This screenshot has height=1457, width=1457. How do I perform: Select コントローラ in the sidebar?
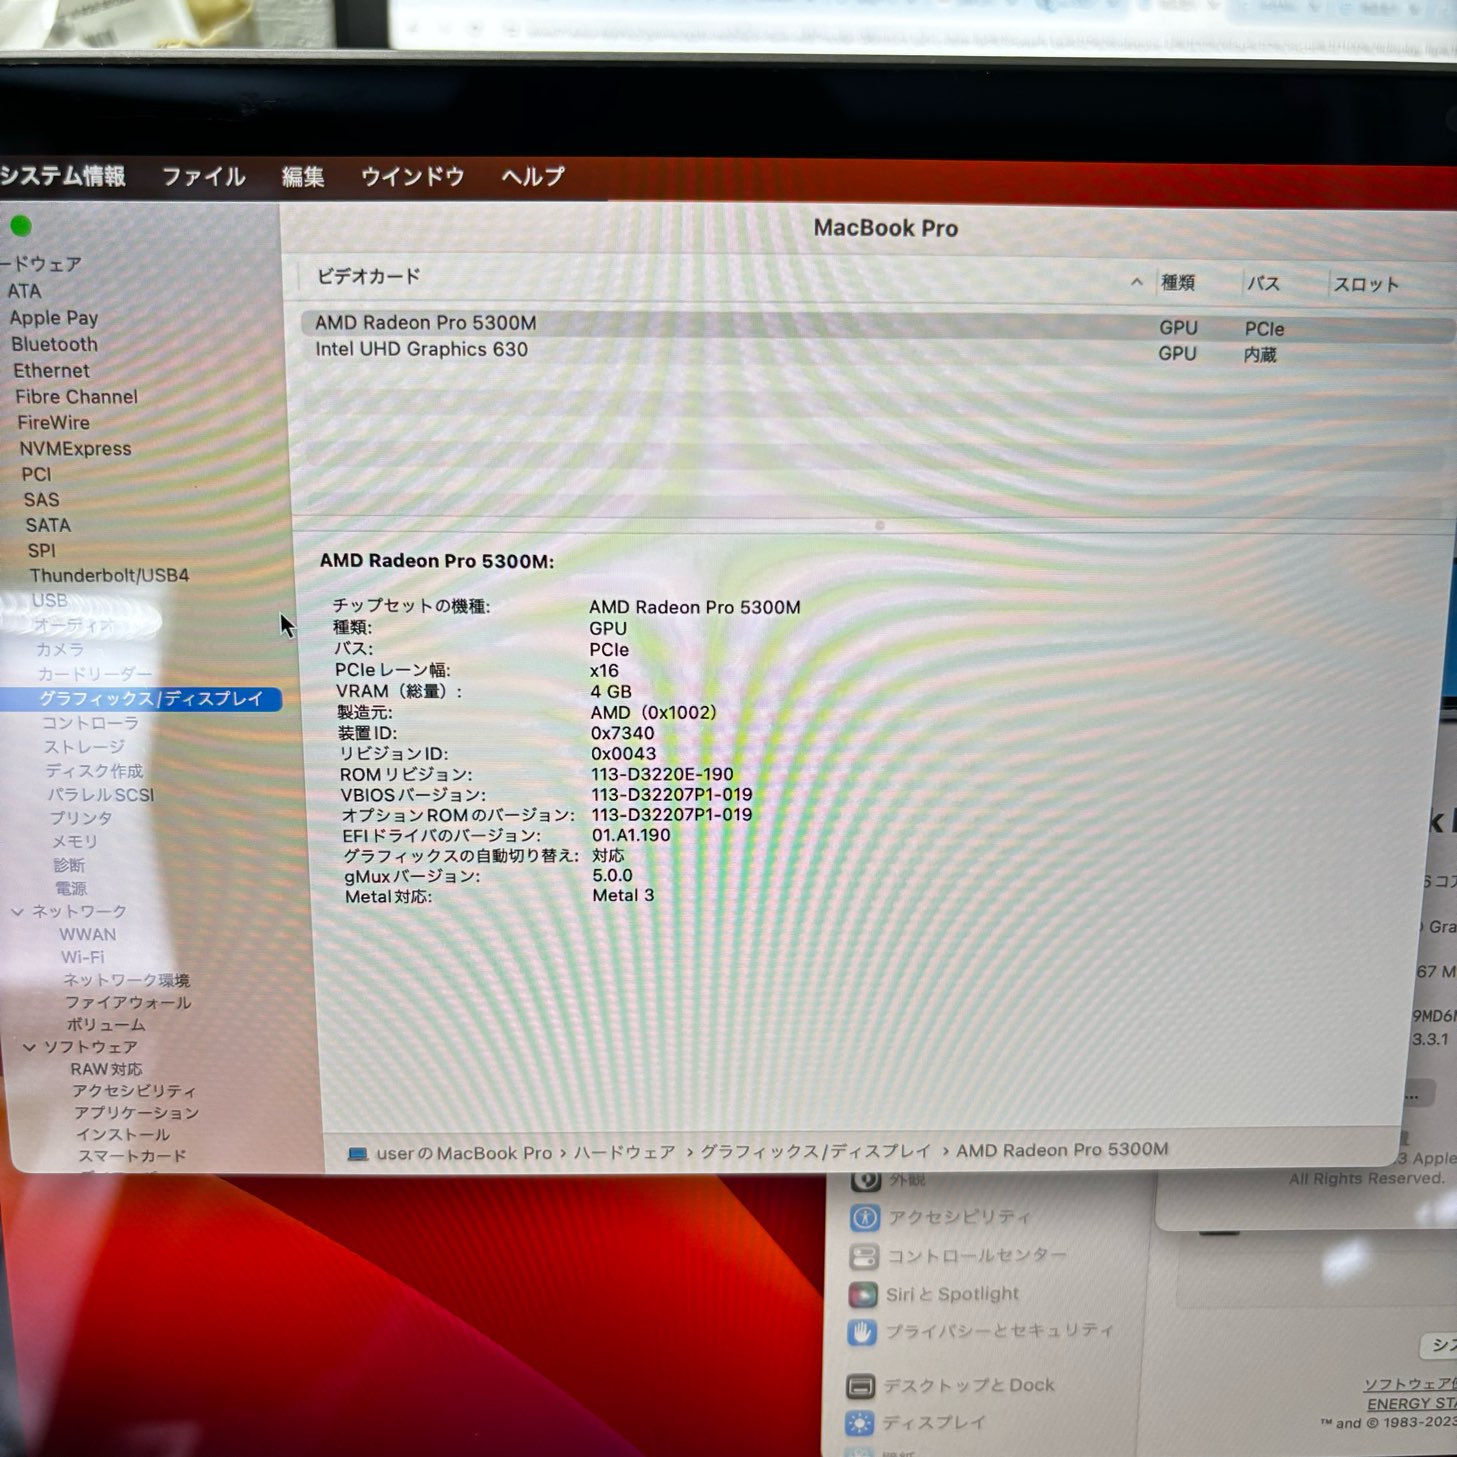[x=90, y=722]
